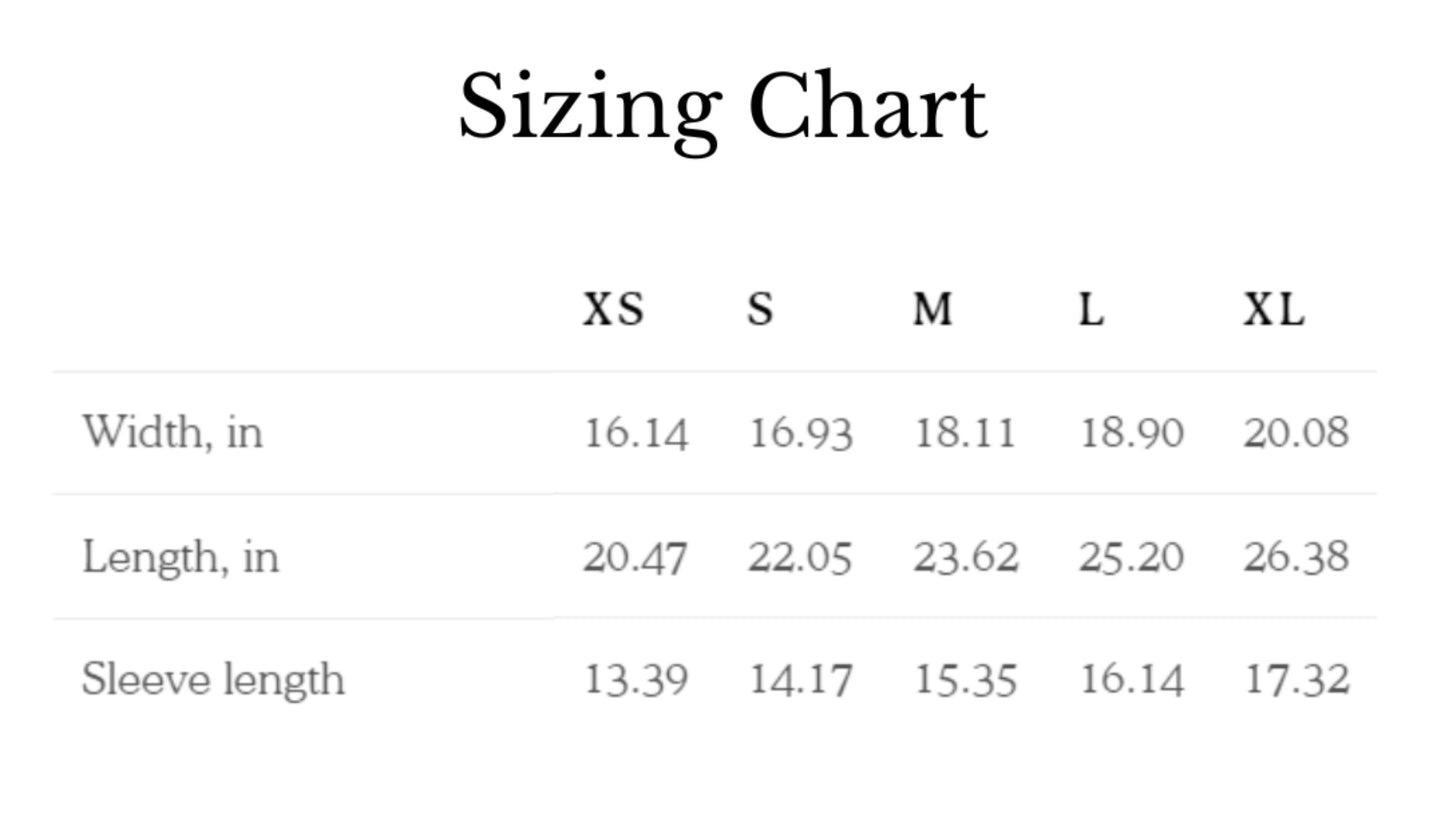Select the XS column header
This screenshot has height=836, width=1445.
(x=613, y=309)
